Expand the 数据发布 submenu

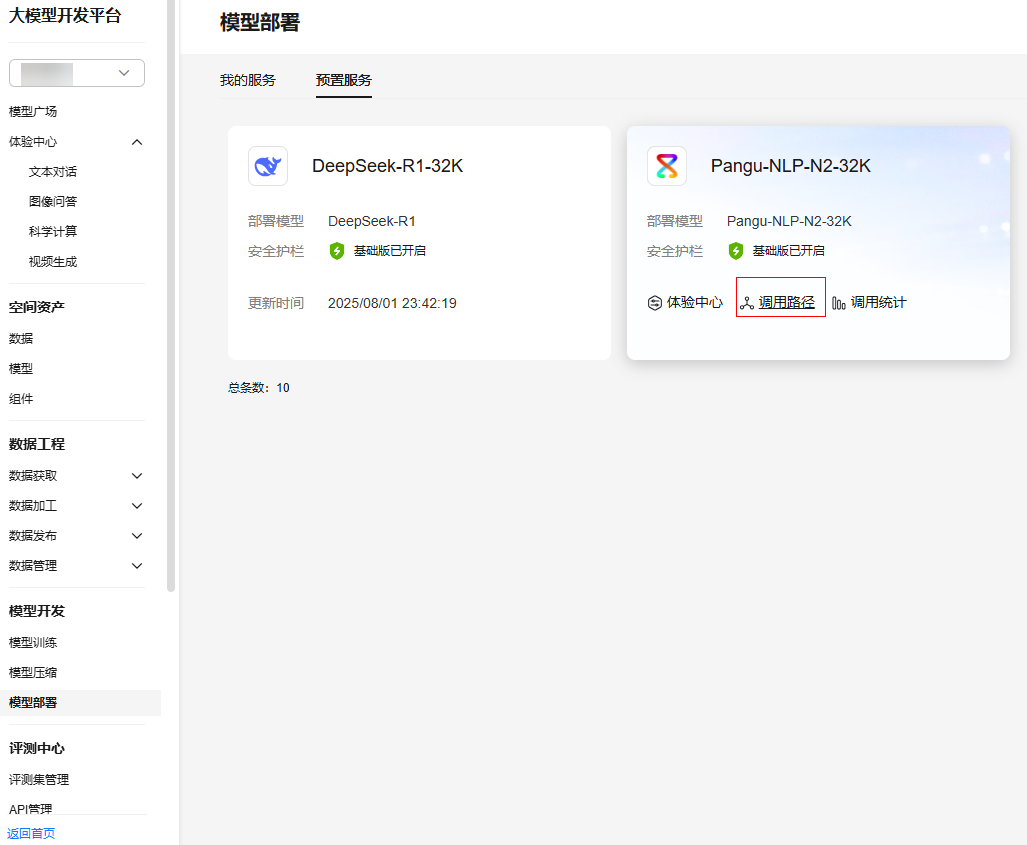137,536
